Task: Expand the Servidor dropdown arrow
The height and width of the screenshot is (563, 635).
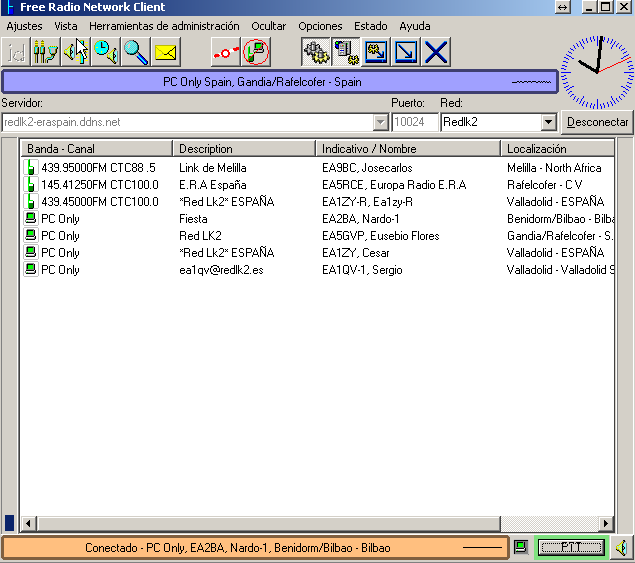Action: tap(381, 122)
